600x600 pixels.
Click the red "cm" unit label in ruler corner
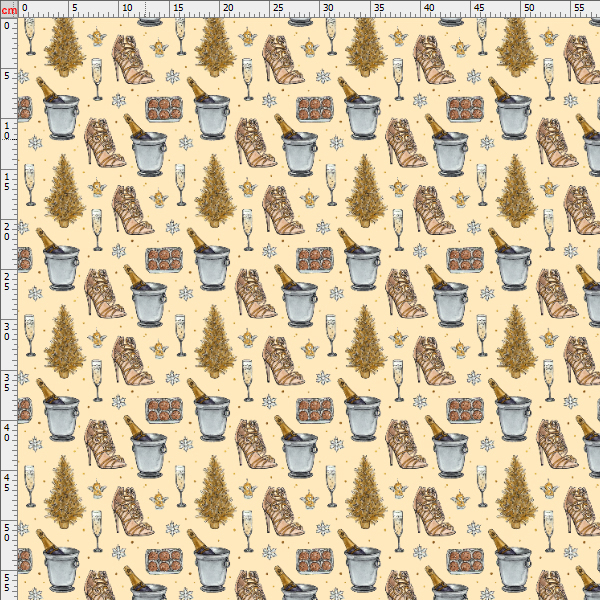point(9,10)
